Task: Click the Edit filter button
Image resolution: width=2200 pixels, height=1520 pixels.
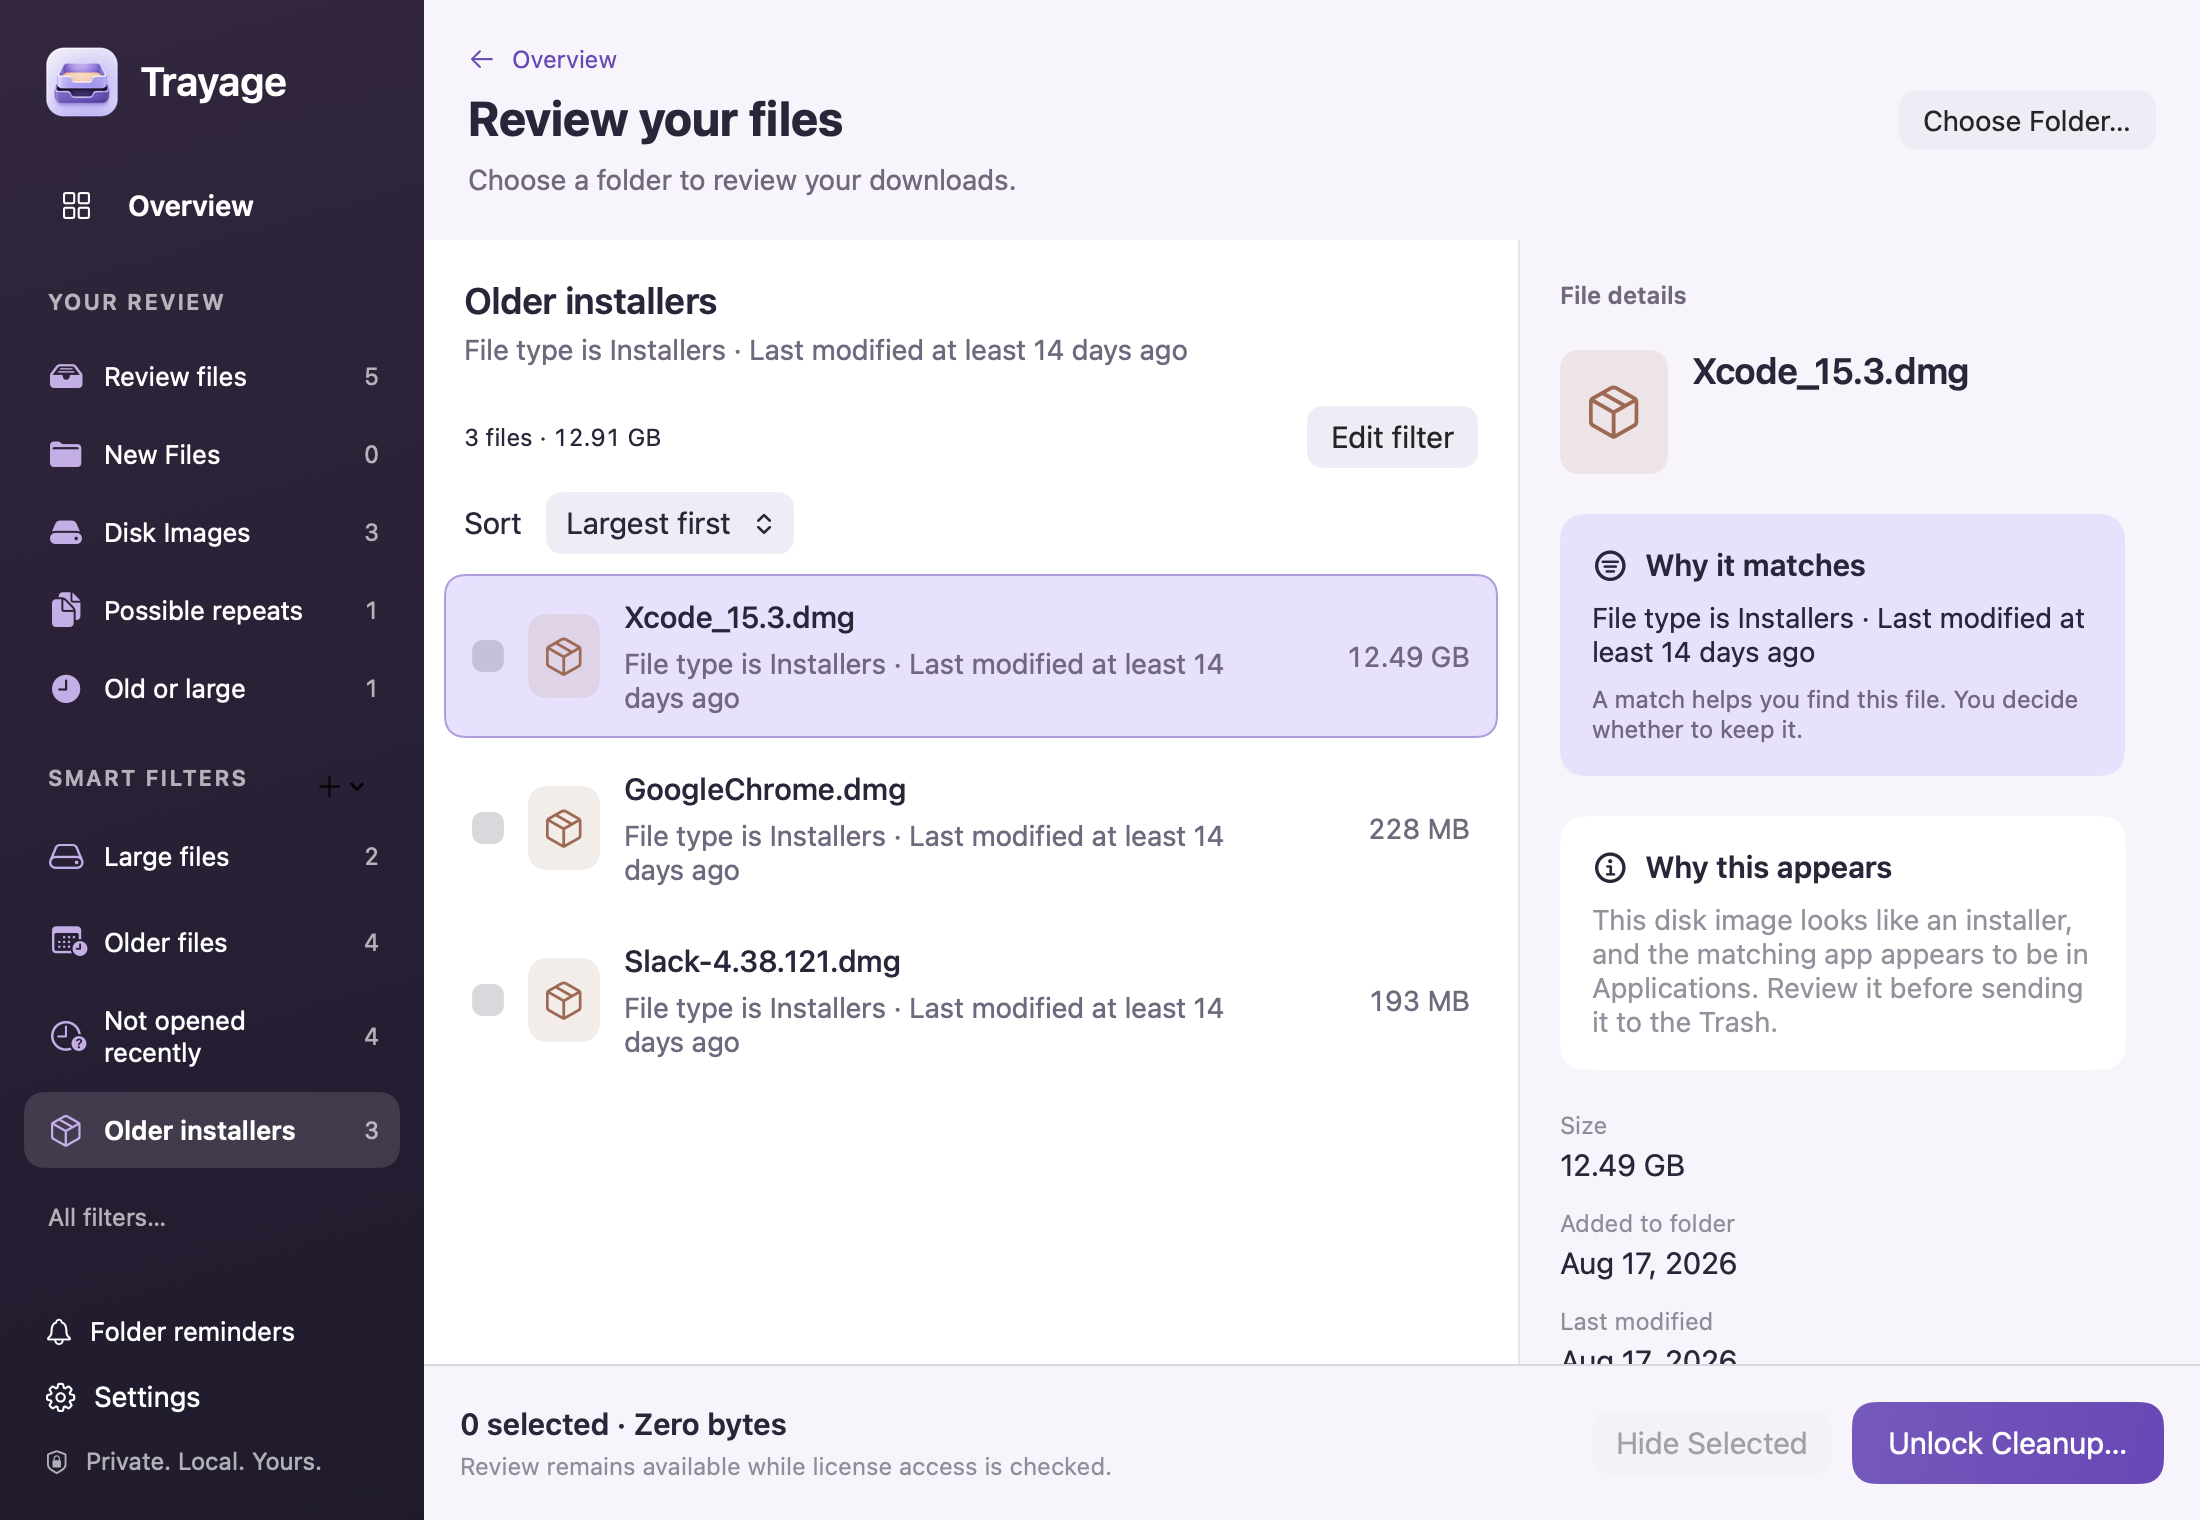Action: (x=1392, y=437)
